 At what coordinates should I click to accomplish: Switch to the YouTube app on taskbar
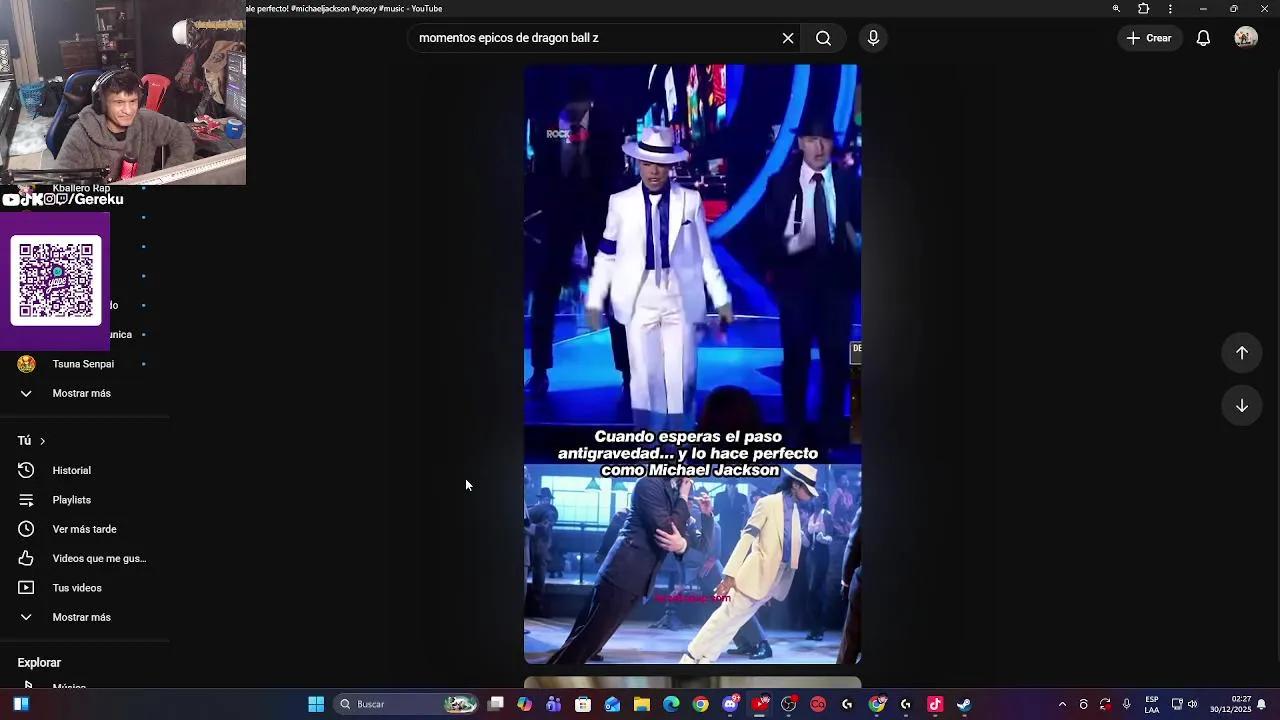point(760,704)
